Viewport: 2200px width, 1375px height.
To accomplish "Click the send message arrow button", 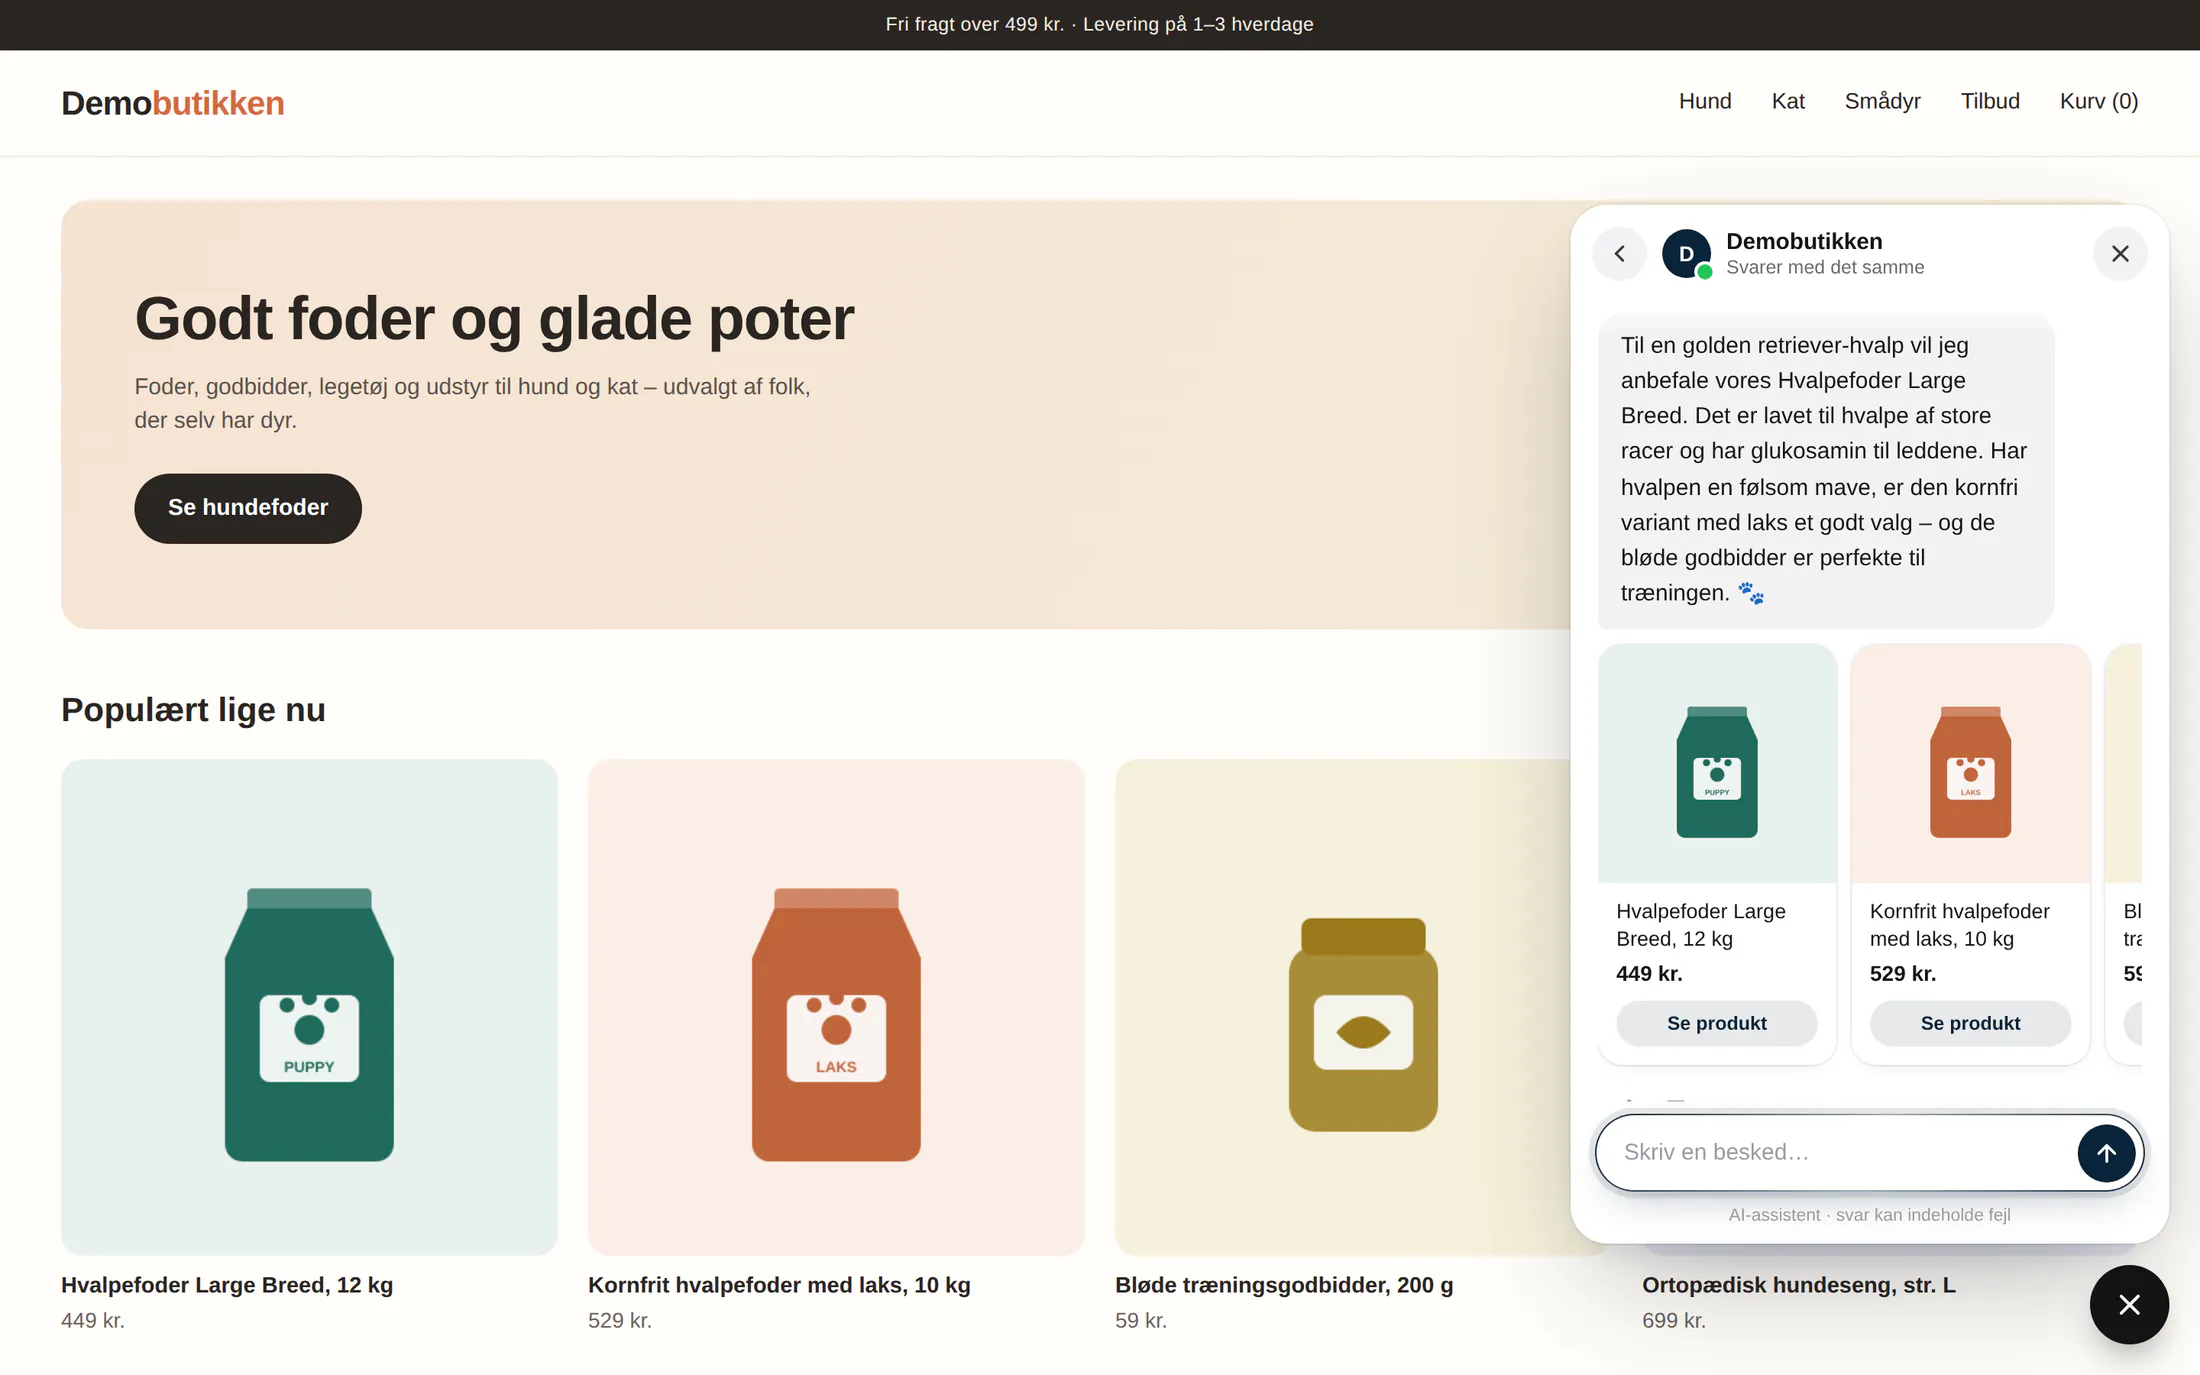I will pyautogui.click(x=2105, y=1153).
